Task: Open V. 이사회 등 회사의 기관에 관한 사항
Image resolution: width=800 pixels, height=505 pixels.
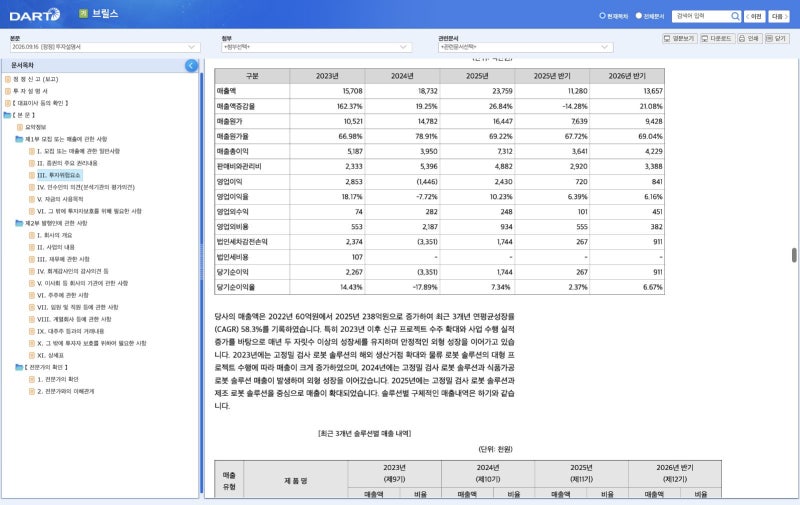Action: coord(83,283)
